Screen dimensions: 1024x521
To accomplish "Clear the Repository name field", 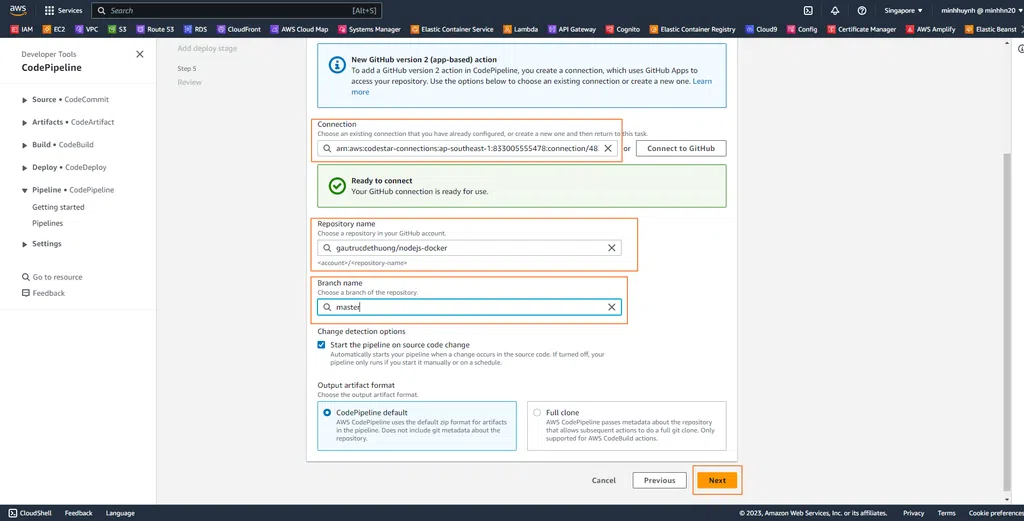I will pos(612,248).
